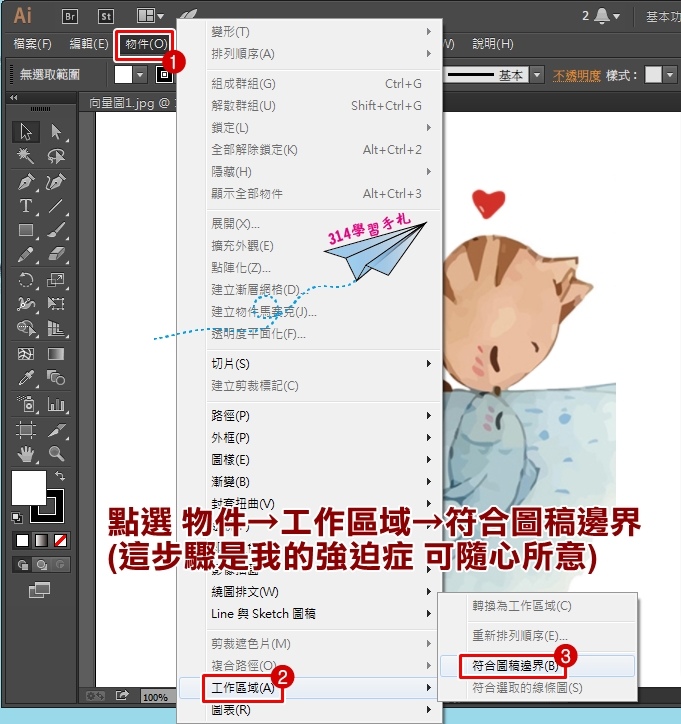Select the Slice tool
The width and height of the screenshot is (681, 724).
[56, 430]
